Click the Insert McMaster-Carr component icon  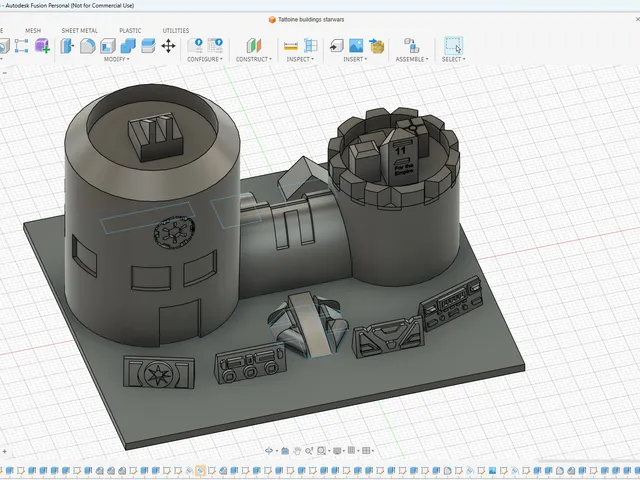point(376,46)
